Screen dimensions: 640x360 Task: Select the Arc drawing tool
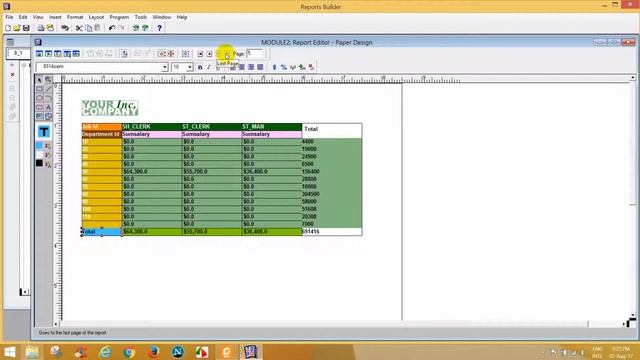click(x=48, y=98)
